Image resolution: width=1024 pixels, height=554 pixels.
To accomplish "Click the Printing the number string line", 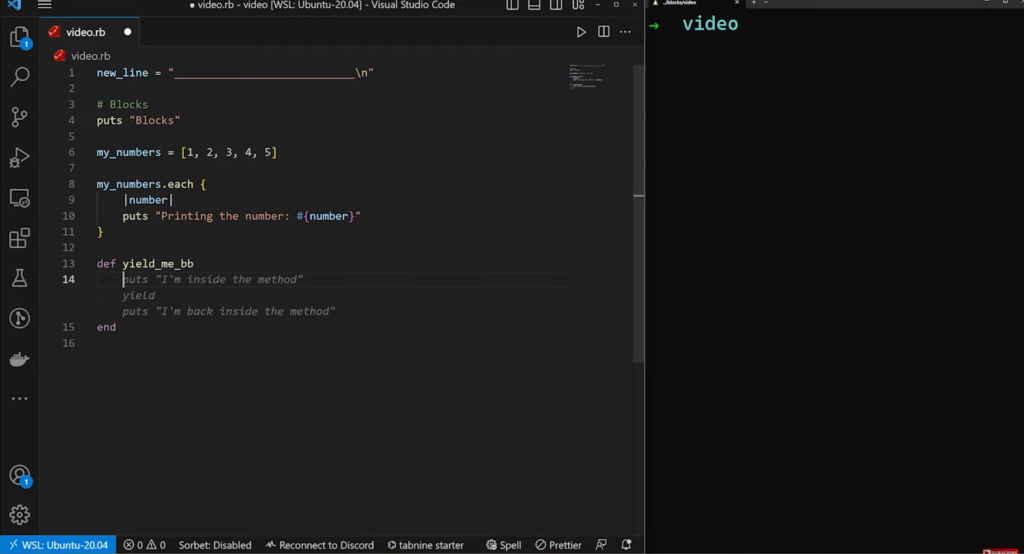I will click(242, 216).
